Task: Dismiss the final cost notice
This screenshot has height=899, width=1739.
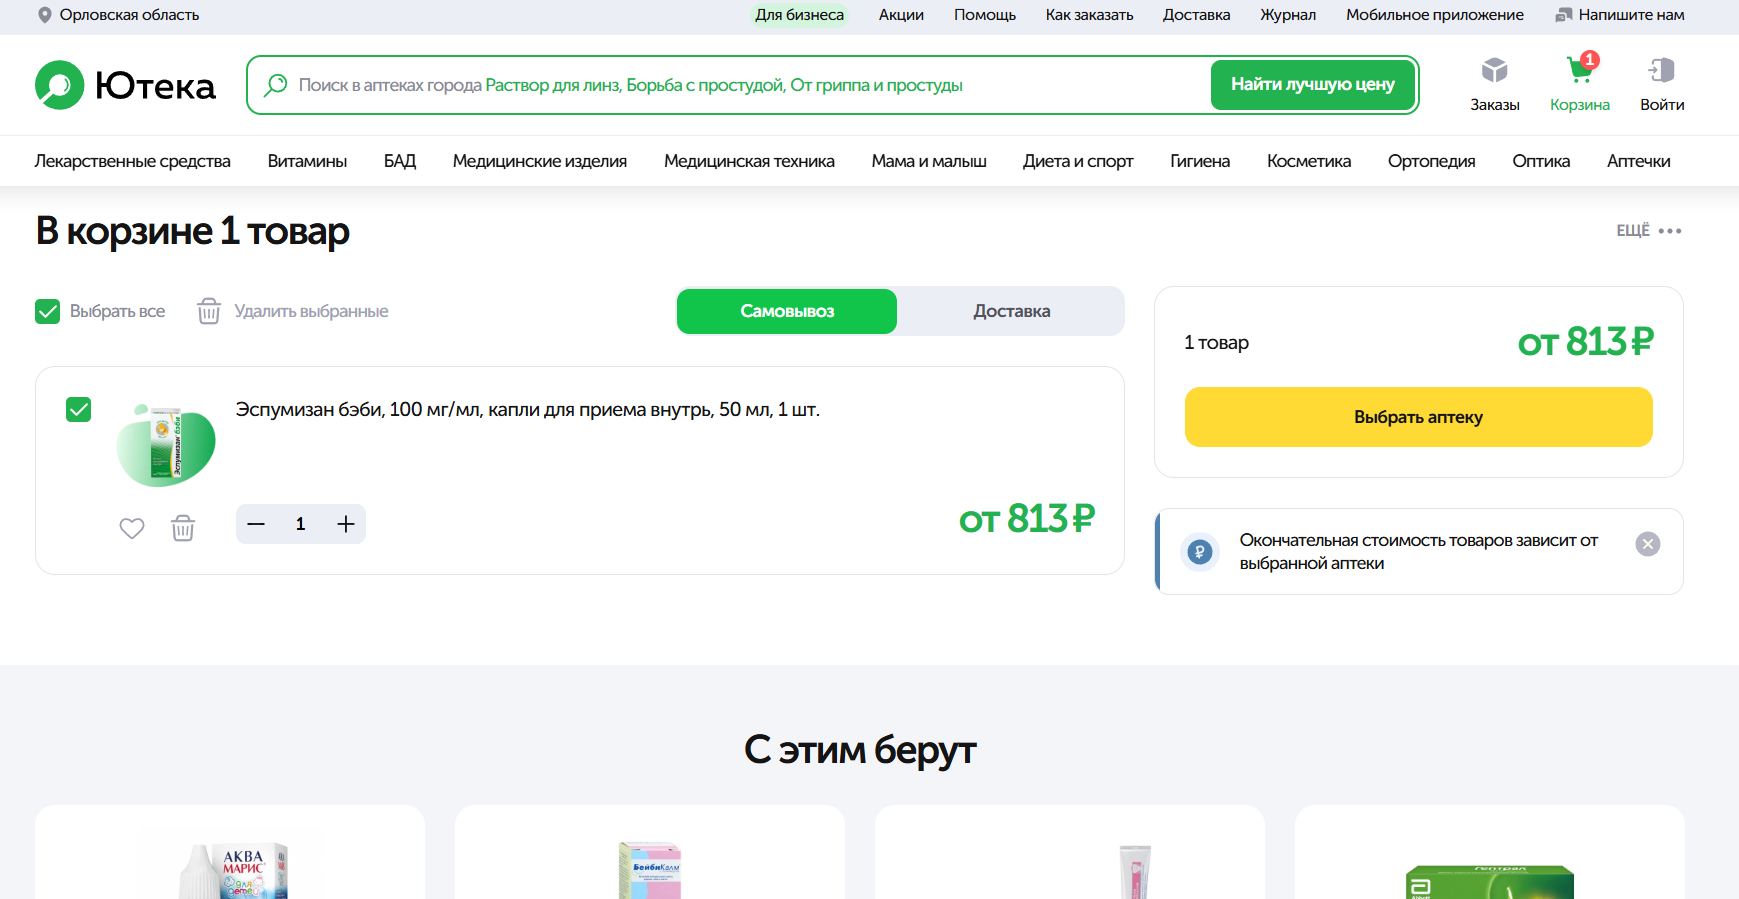Action: point(1647,544)
